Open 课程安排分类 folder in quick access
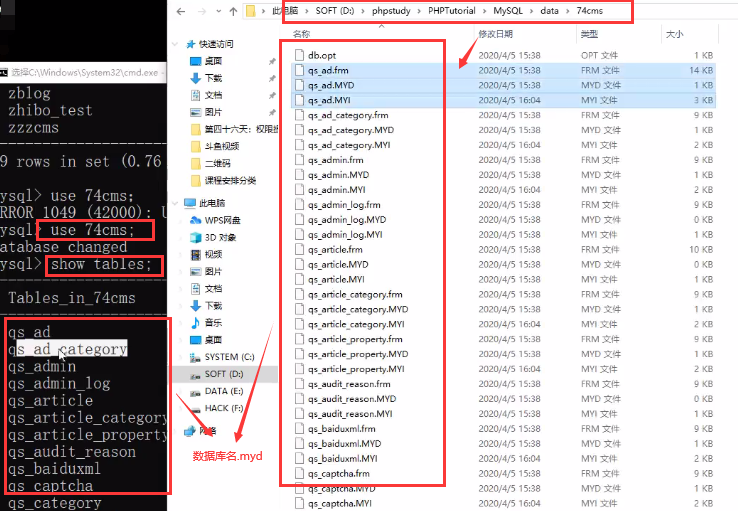Screen dimensions: 738x511 (x=229, y=180)
